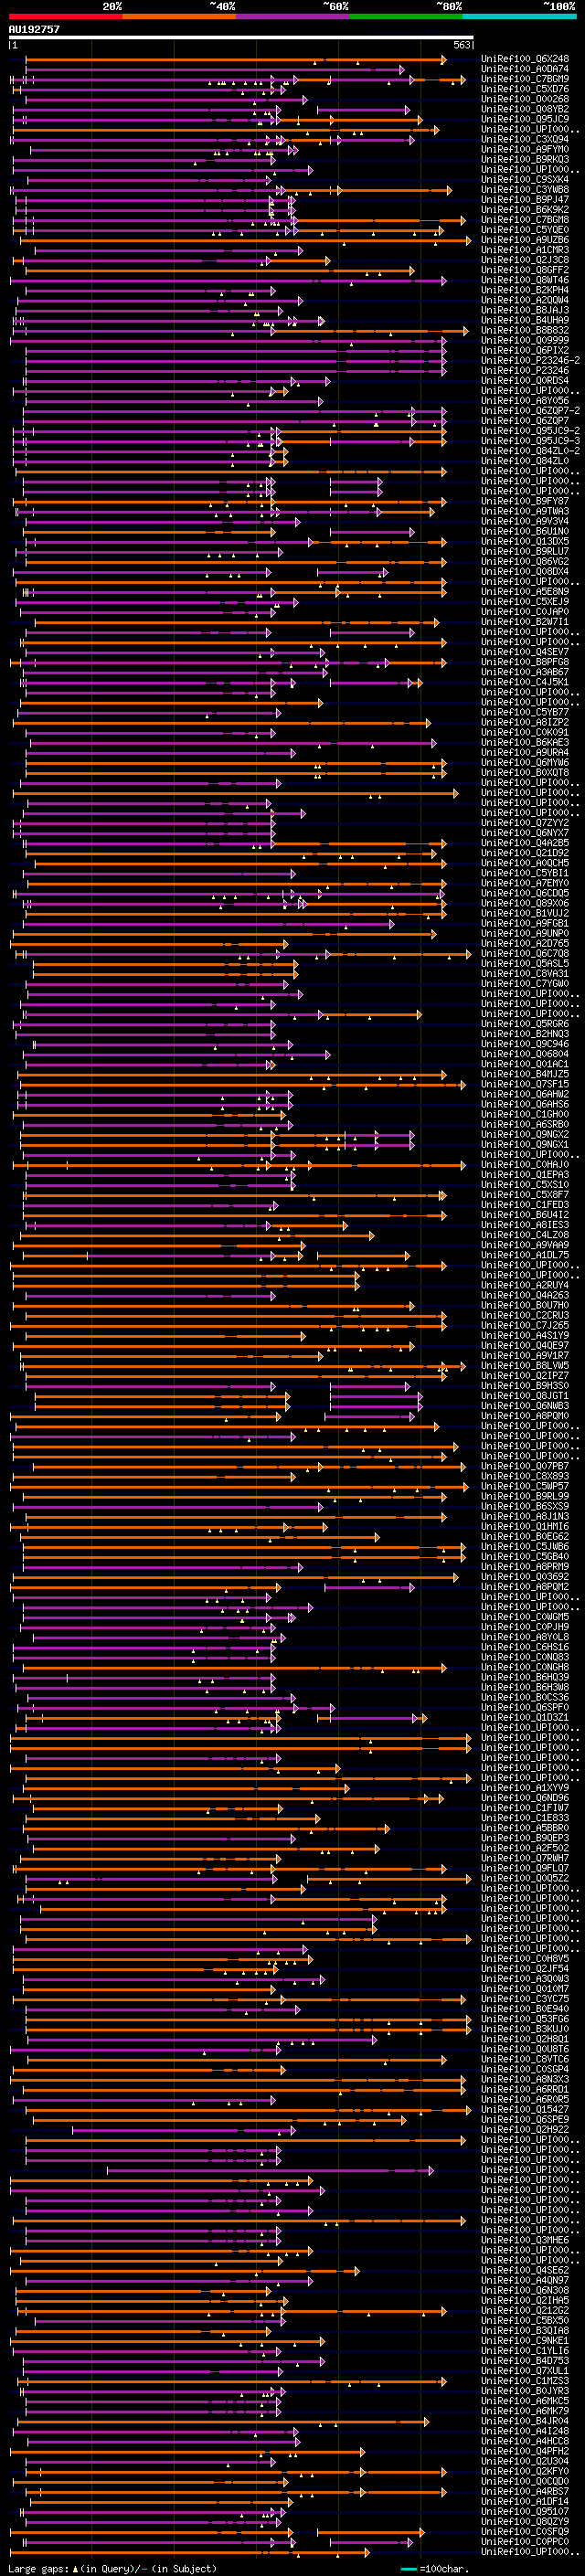
Task: Open the UniRef100_B6KAE3 entry
Action: [525, 743]
